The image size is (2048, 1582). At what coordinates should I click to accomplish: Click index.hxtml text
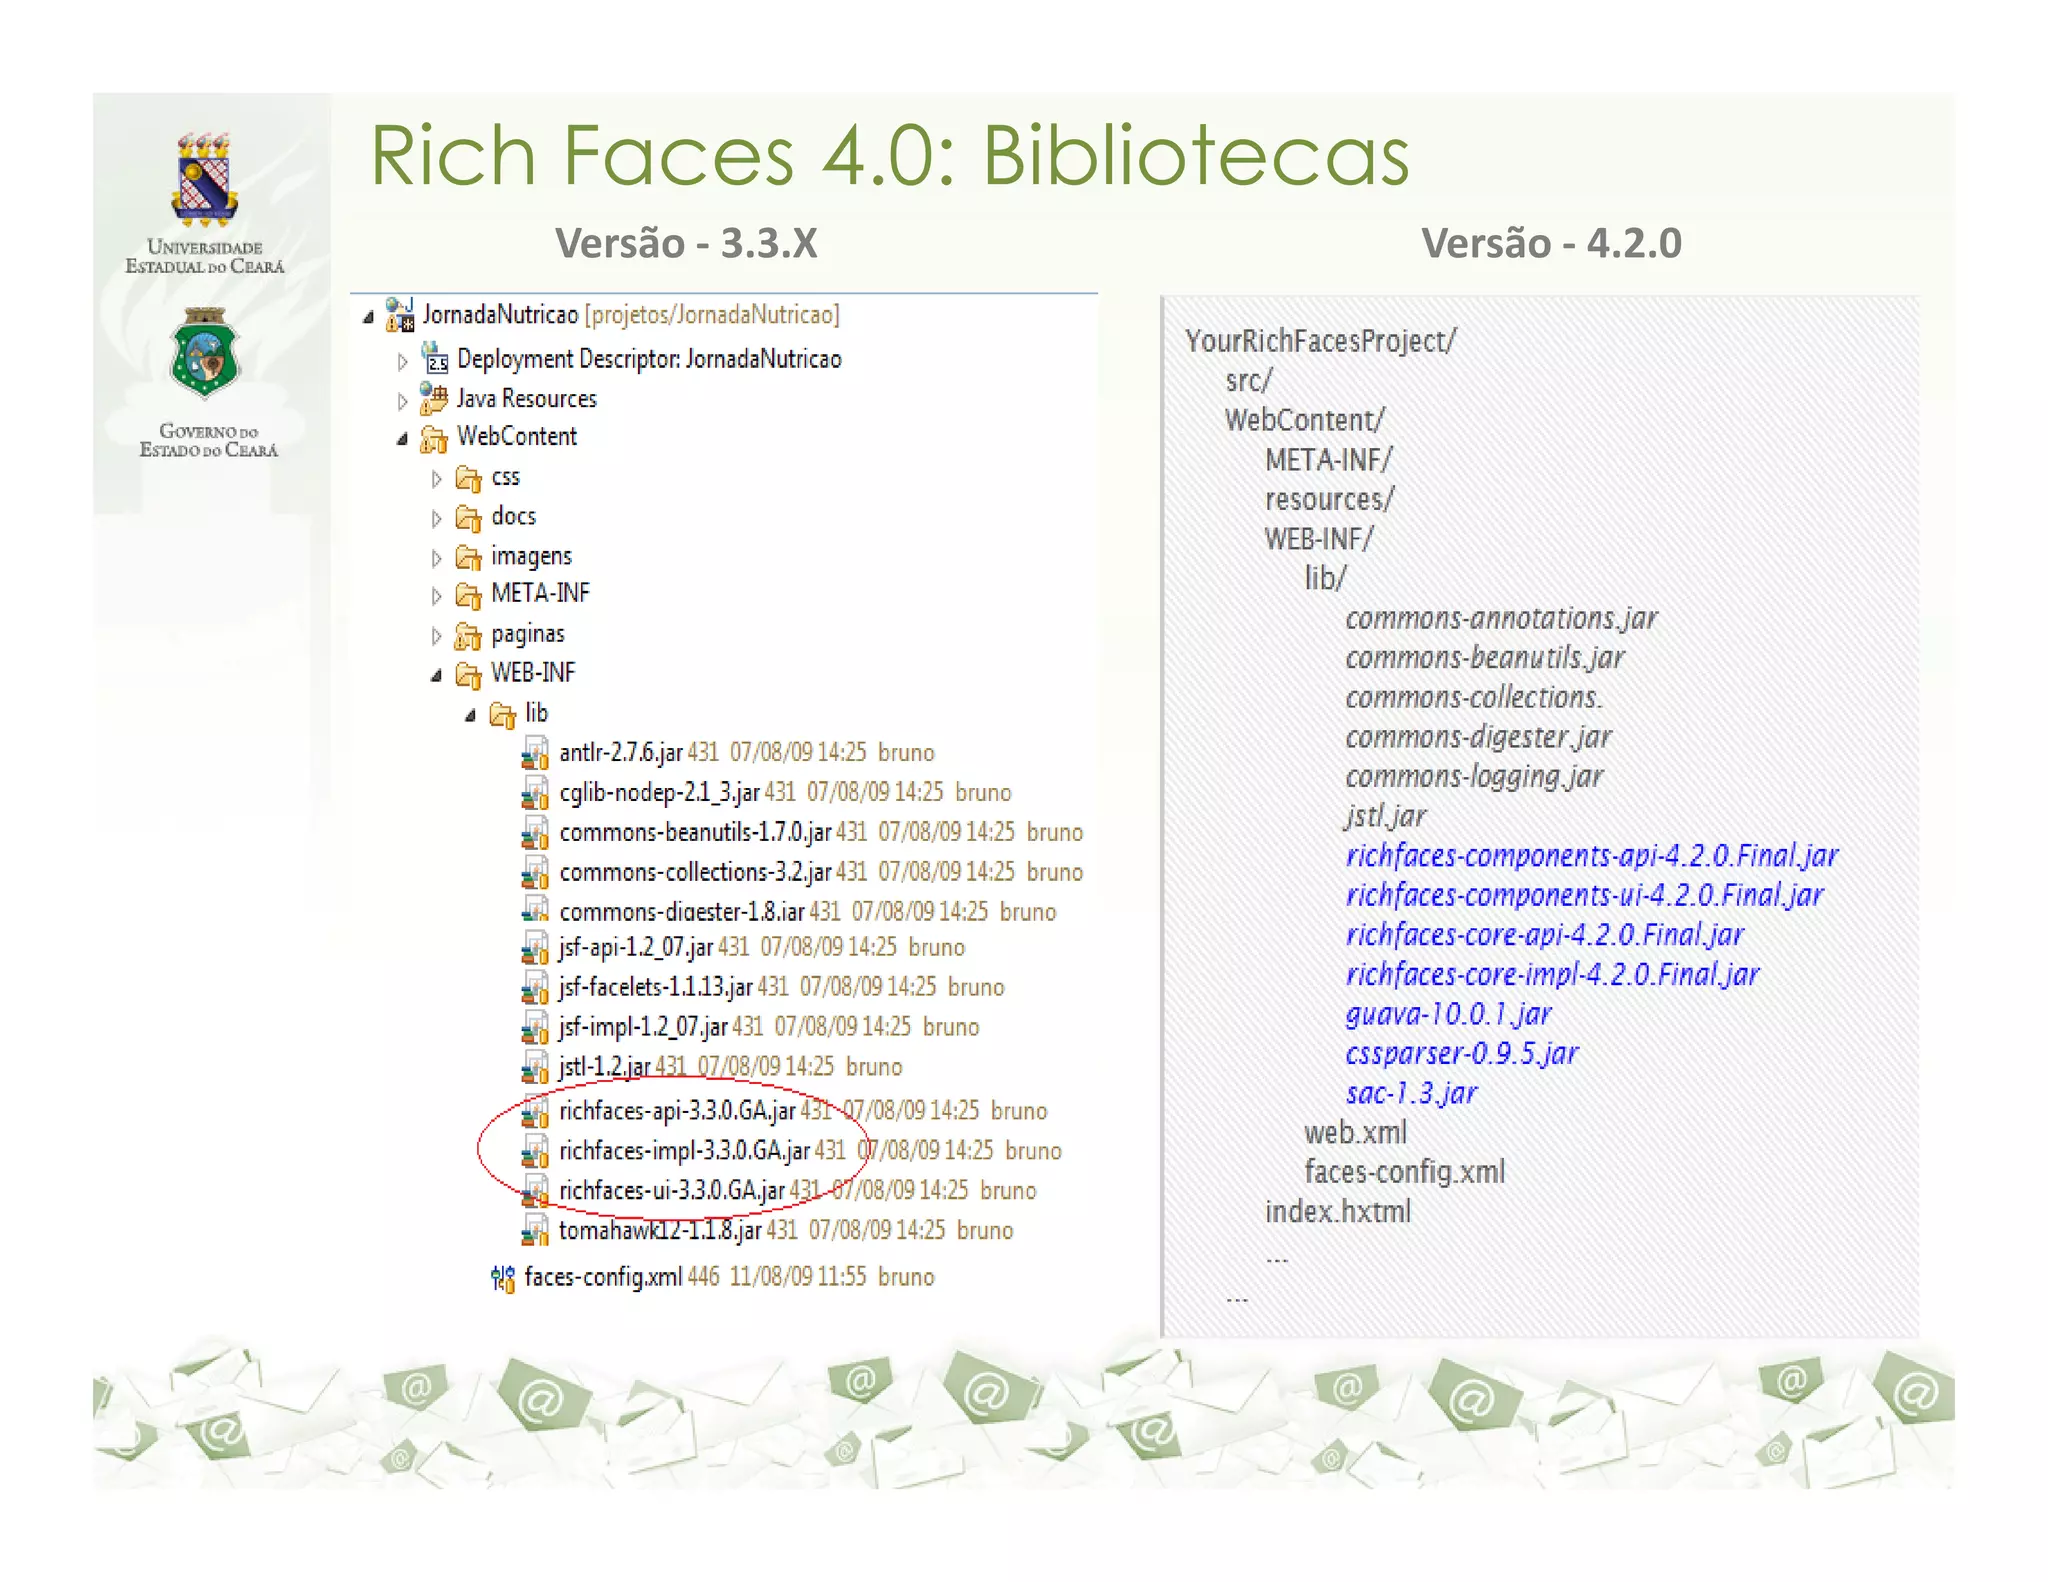(x=1338, y=1212)
